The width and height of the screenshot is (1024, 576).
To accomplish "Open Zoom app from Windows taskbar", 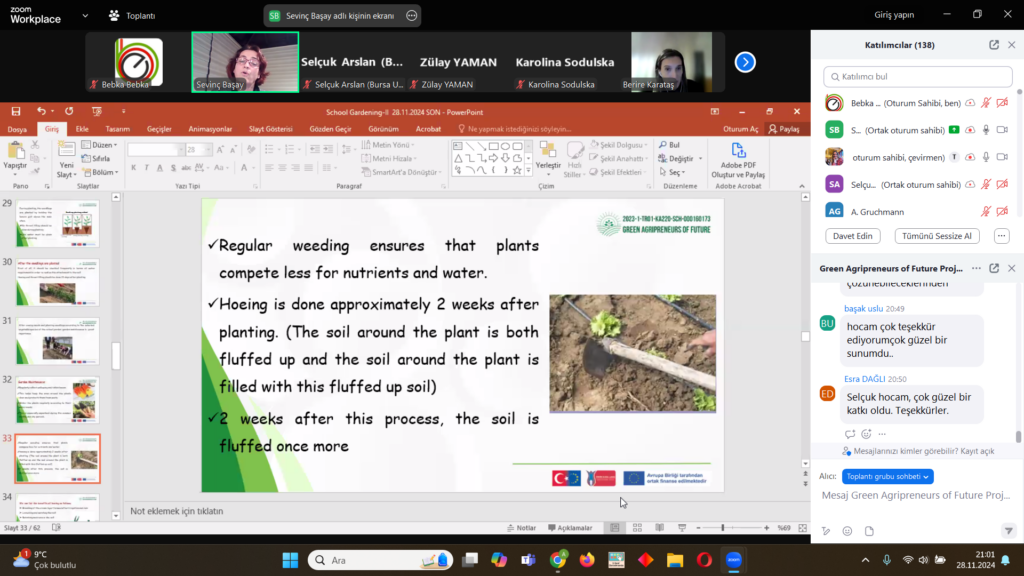I will click(733, 559).
